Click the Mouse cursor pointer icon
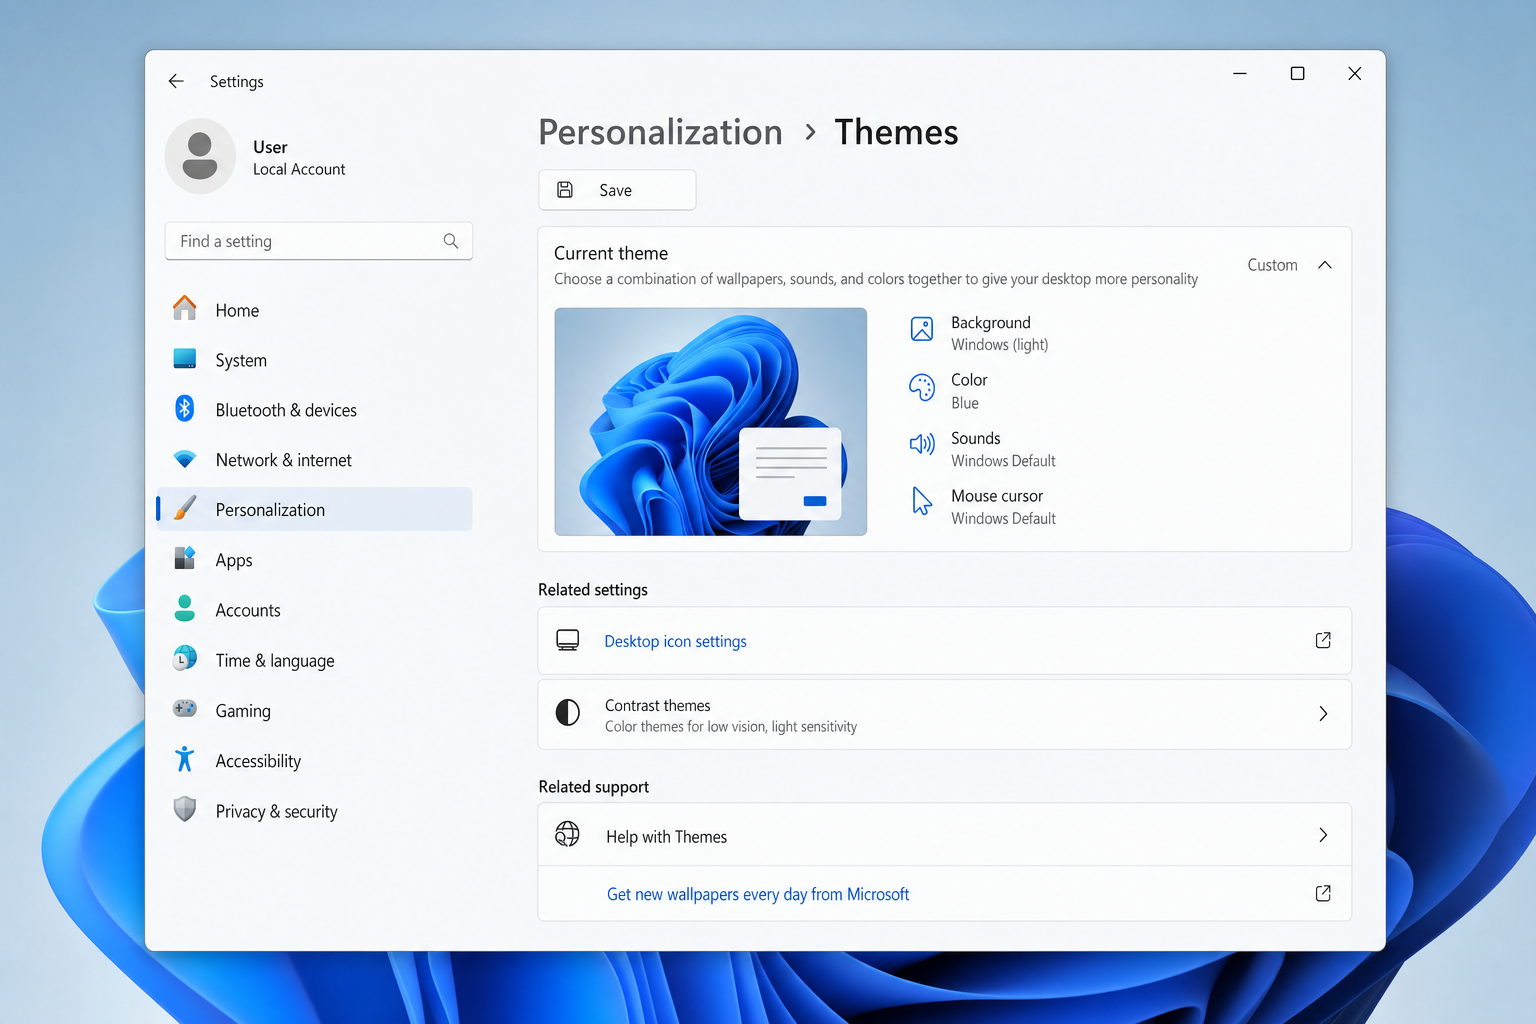 tap(922, 501)
